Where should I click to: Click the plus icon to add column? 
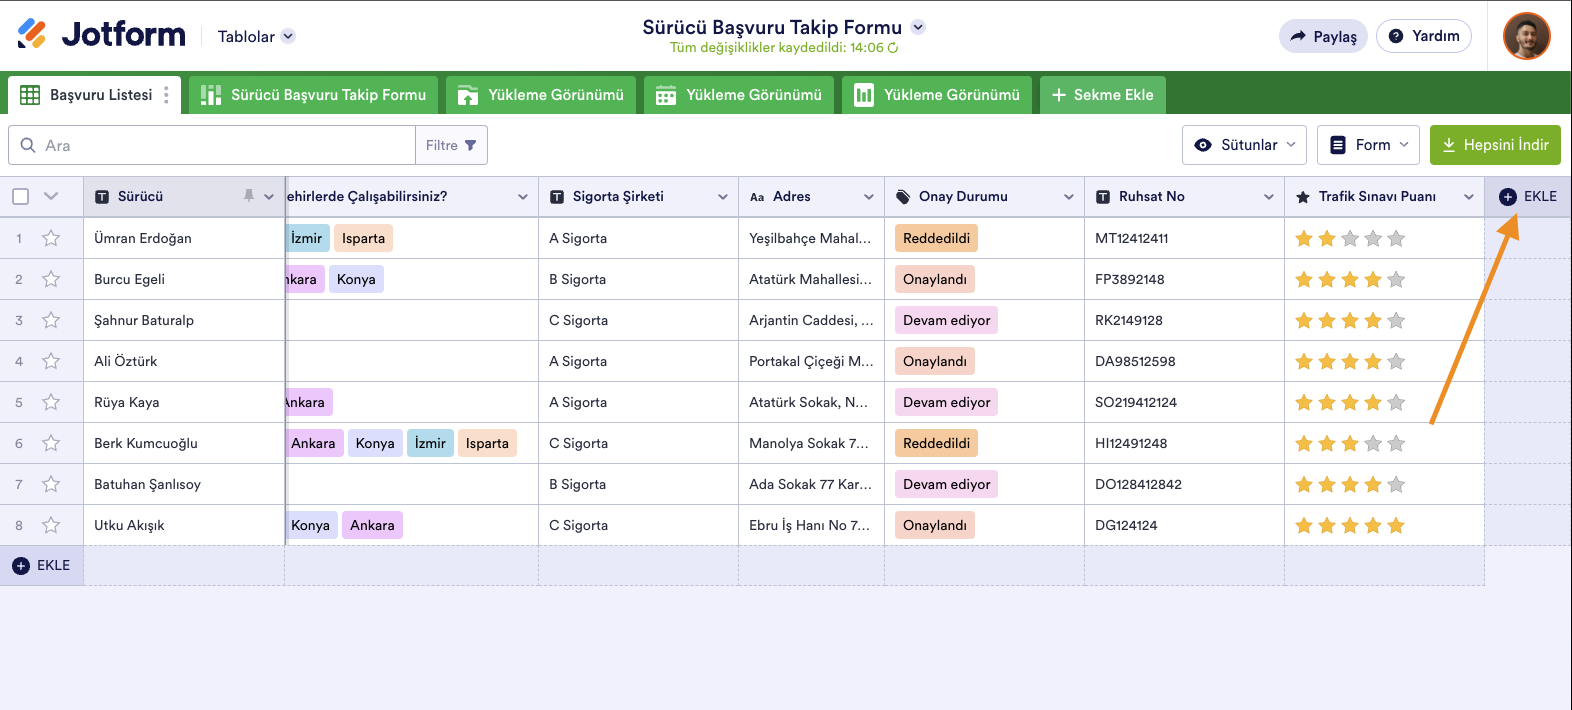(x=1508, y=197)
